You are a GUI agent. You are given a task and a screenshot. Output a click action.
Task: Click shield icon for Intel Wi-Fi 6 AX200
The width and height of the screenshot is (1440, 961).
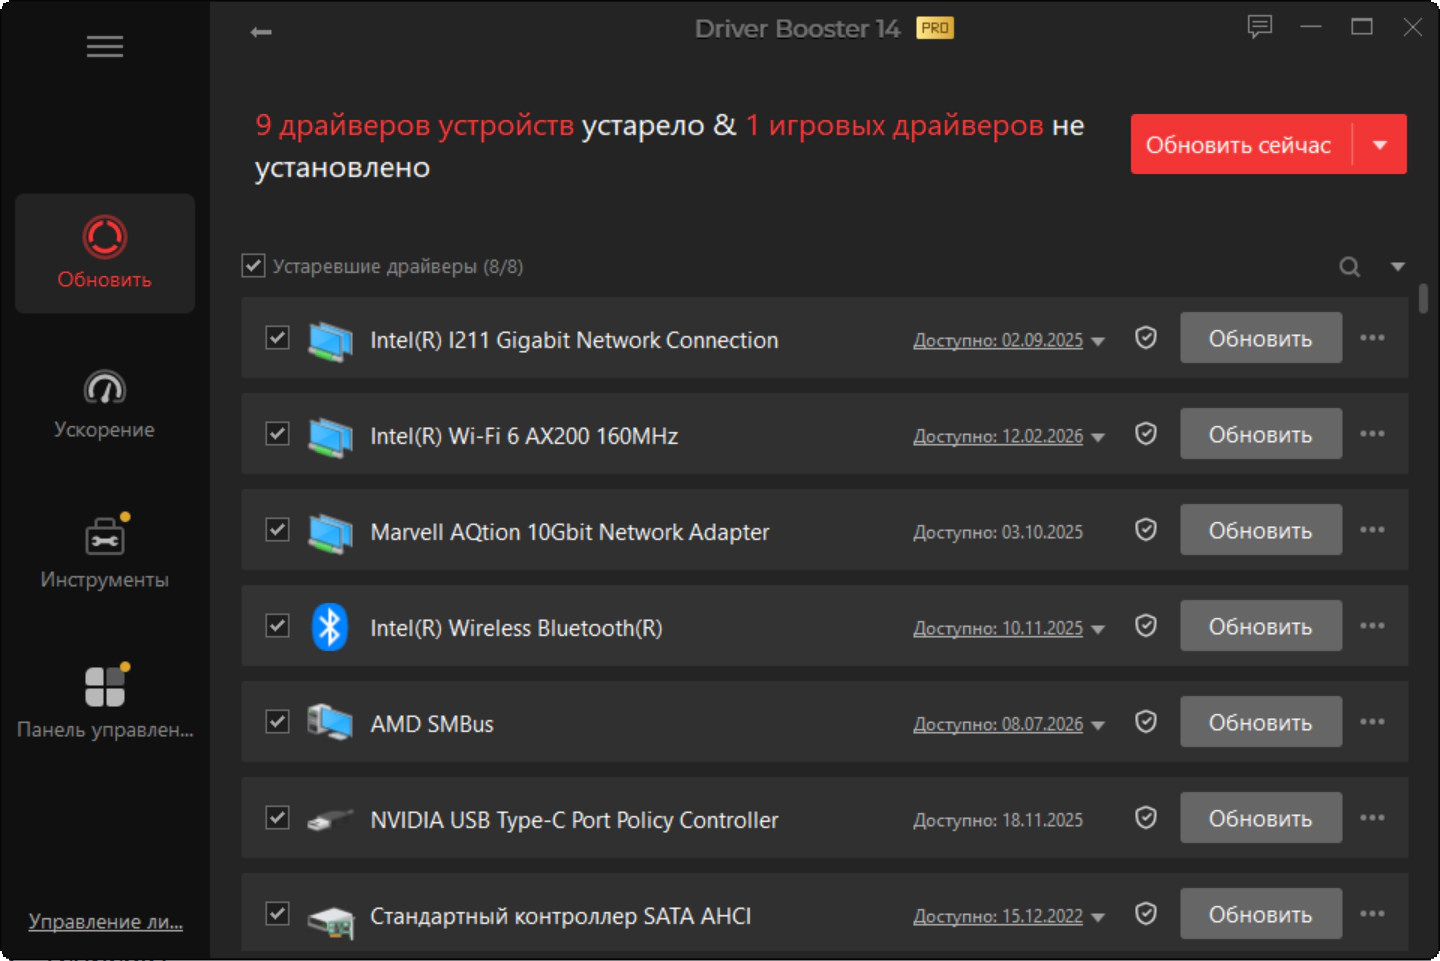1146,434
